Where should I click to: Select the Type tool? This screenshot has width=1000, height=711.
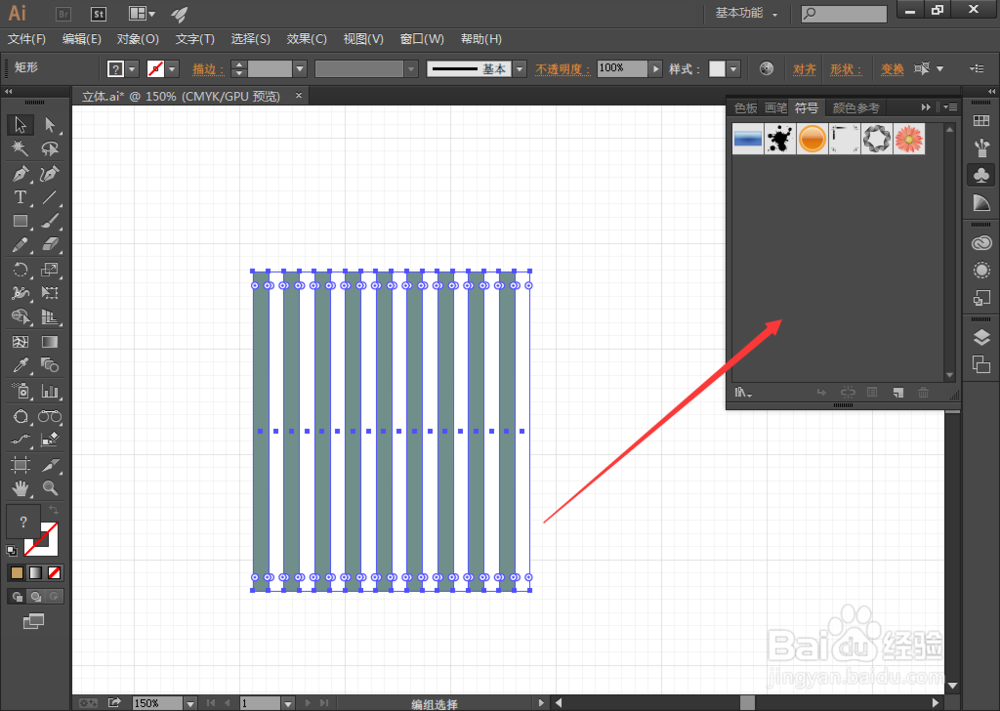(x=20, y=198)
